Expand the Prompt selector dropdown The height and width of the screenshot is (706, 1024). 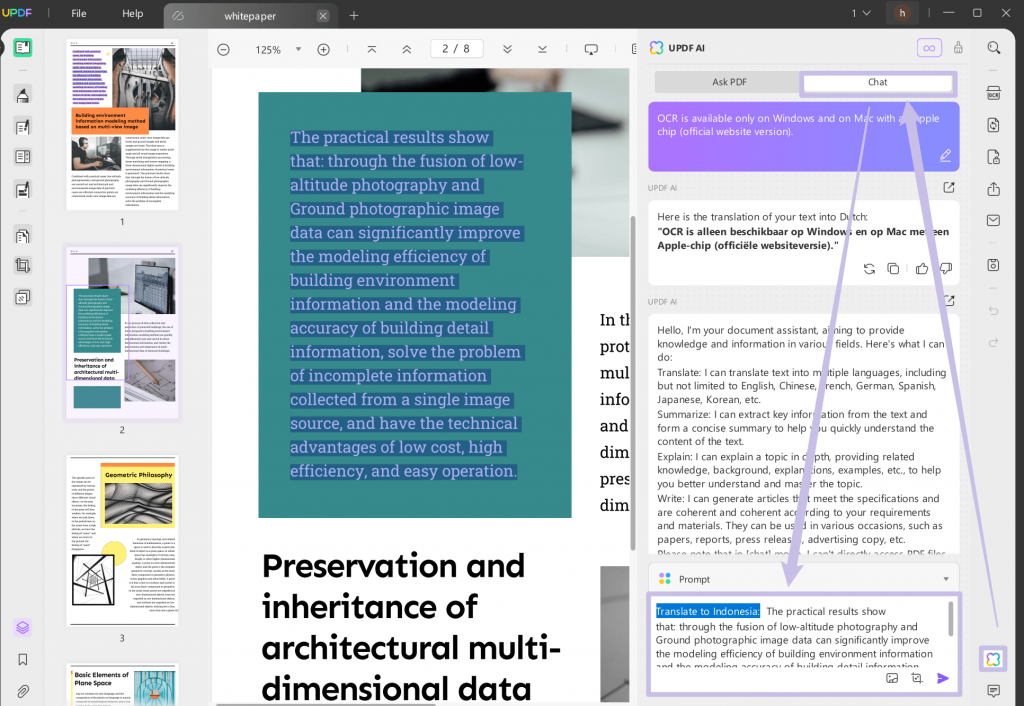(946, 579)
